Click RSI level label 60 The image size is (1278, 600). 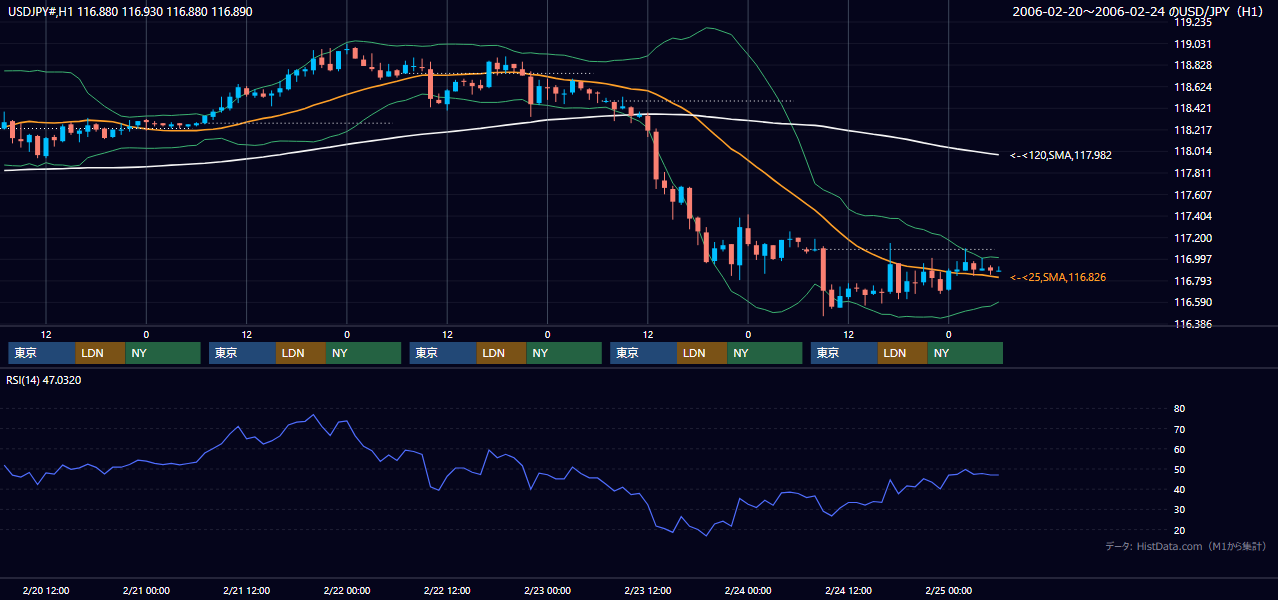pyautogui.click(x=1179, y=449)
